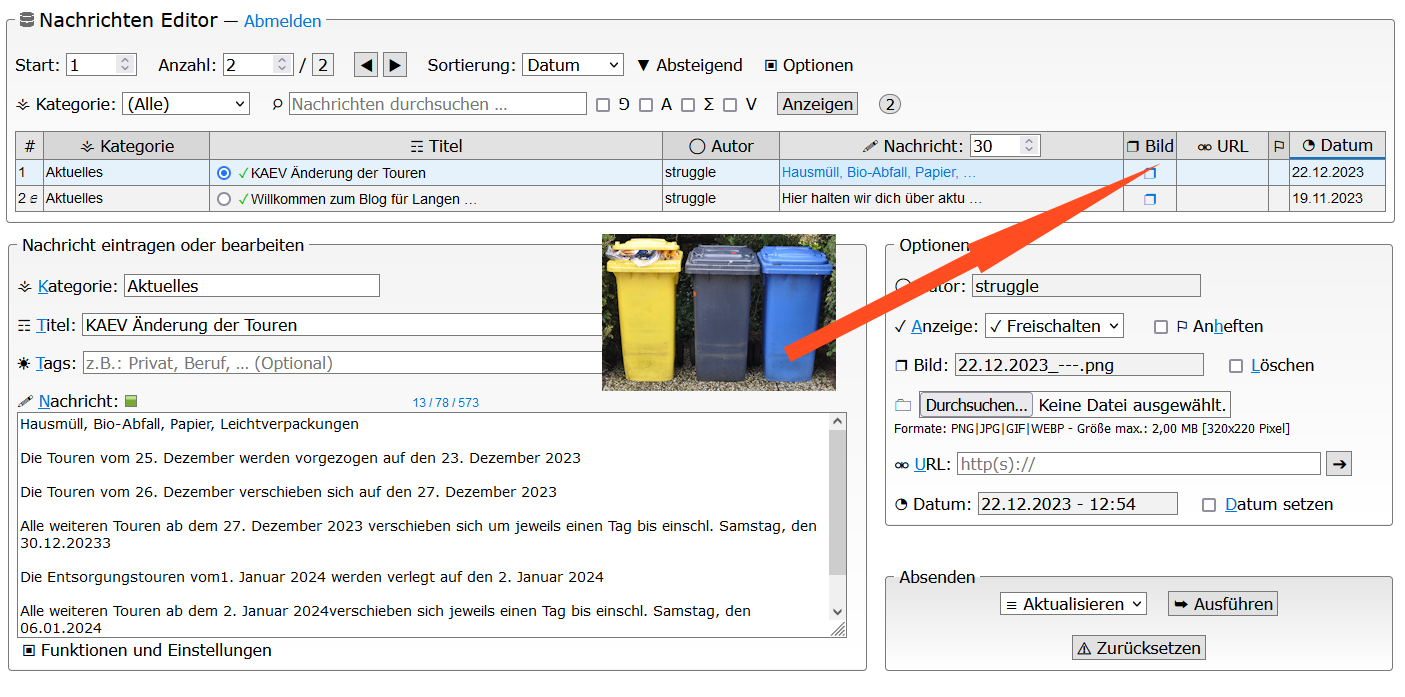
Task: Click the green icon beside Nachricht label
Action: coord(130,402)
